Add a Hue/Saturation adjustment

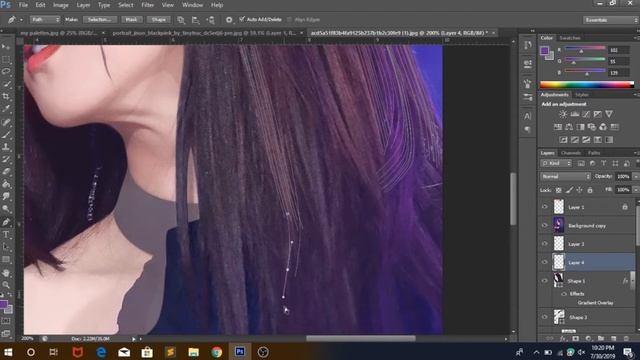[558, 127]
